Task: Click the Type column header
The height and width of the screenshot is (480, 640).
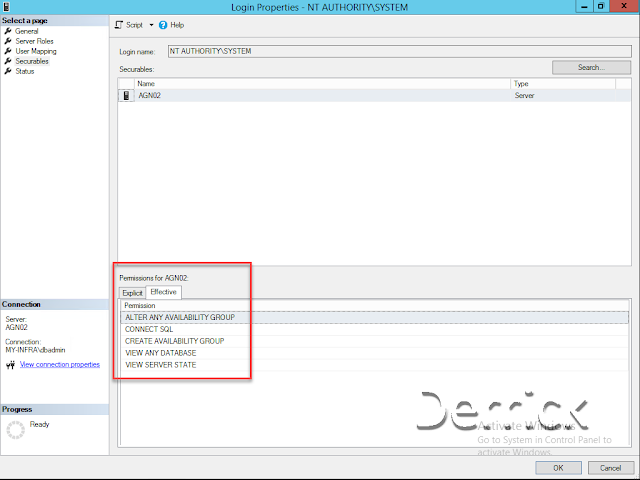Action: point(563,84)
